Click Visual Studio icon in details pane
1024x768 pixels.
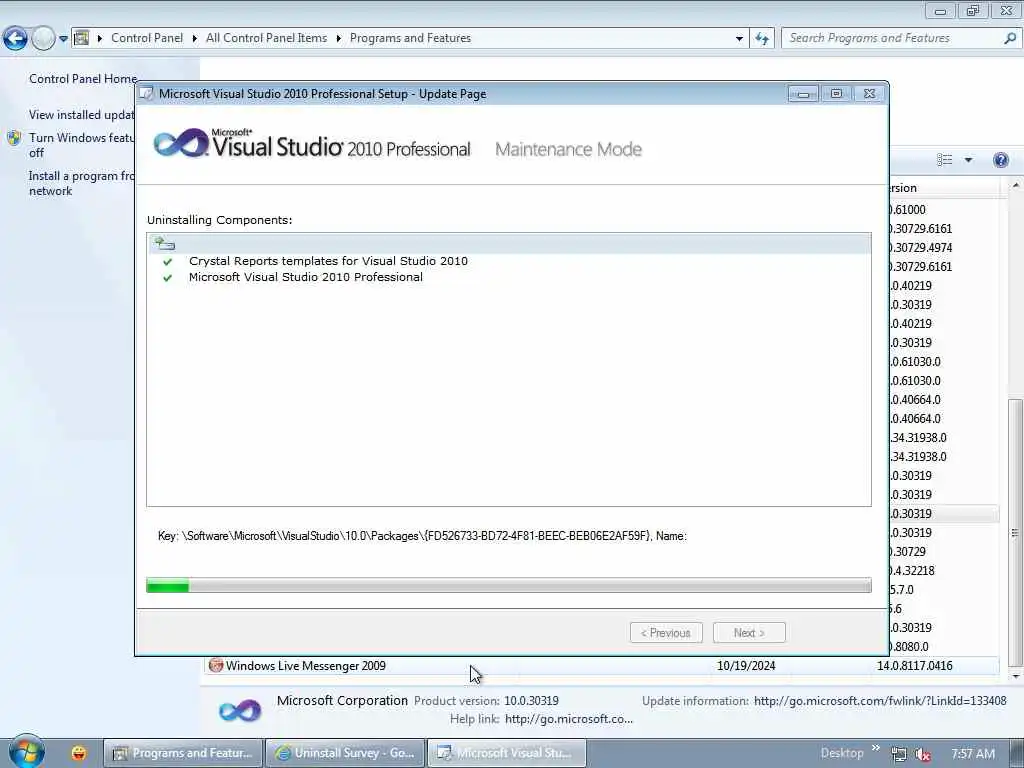pyautogui.click(x=240, y=711)
